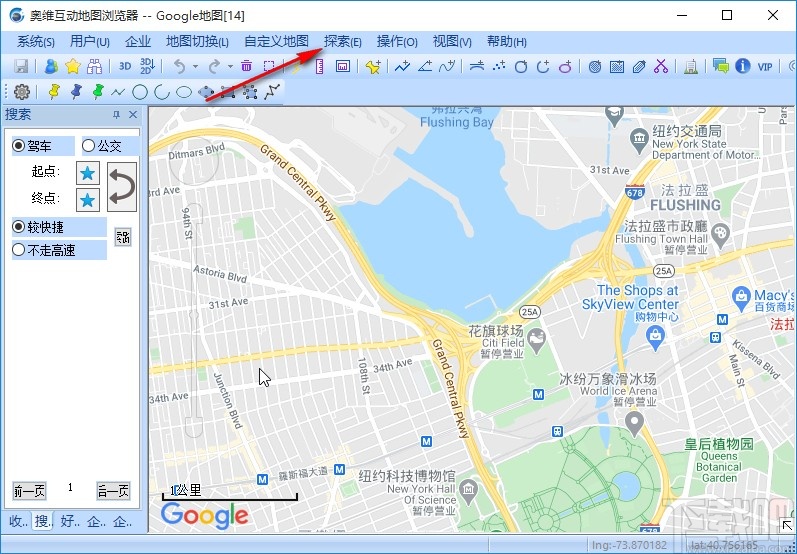Switch to 3D view
Image resolution: width=797 pixels, height=554 pixels.
tap(125, 66)
